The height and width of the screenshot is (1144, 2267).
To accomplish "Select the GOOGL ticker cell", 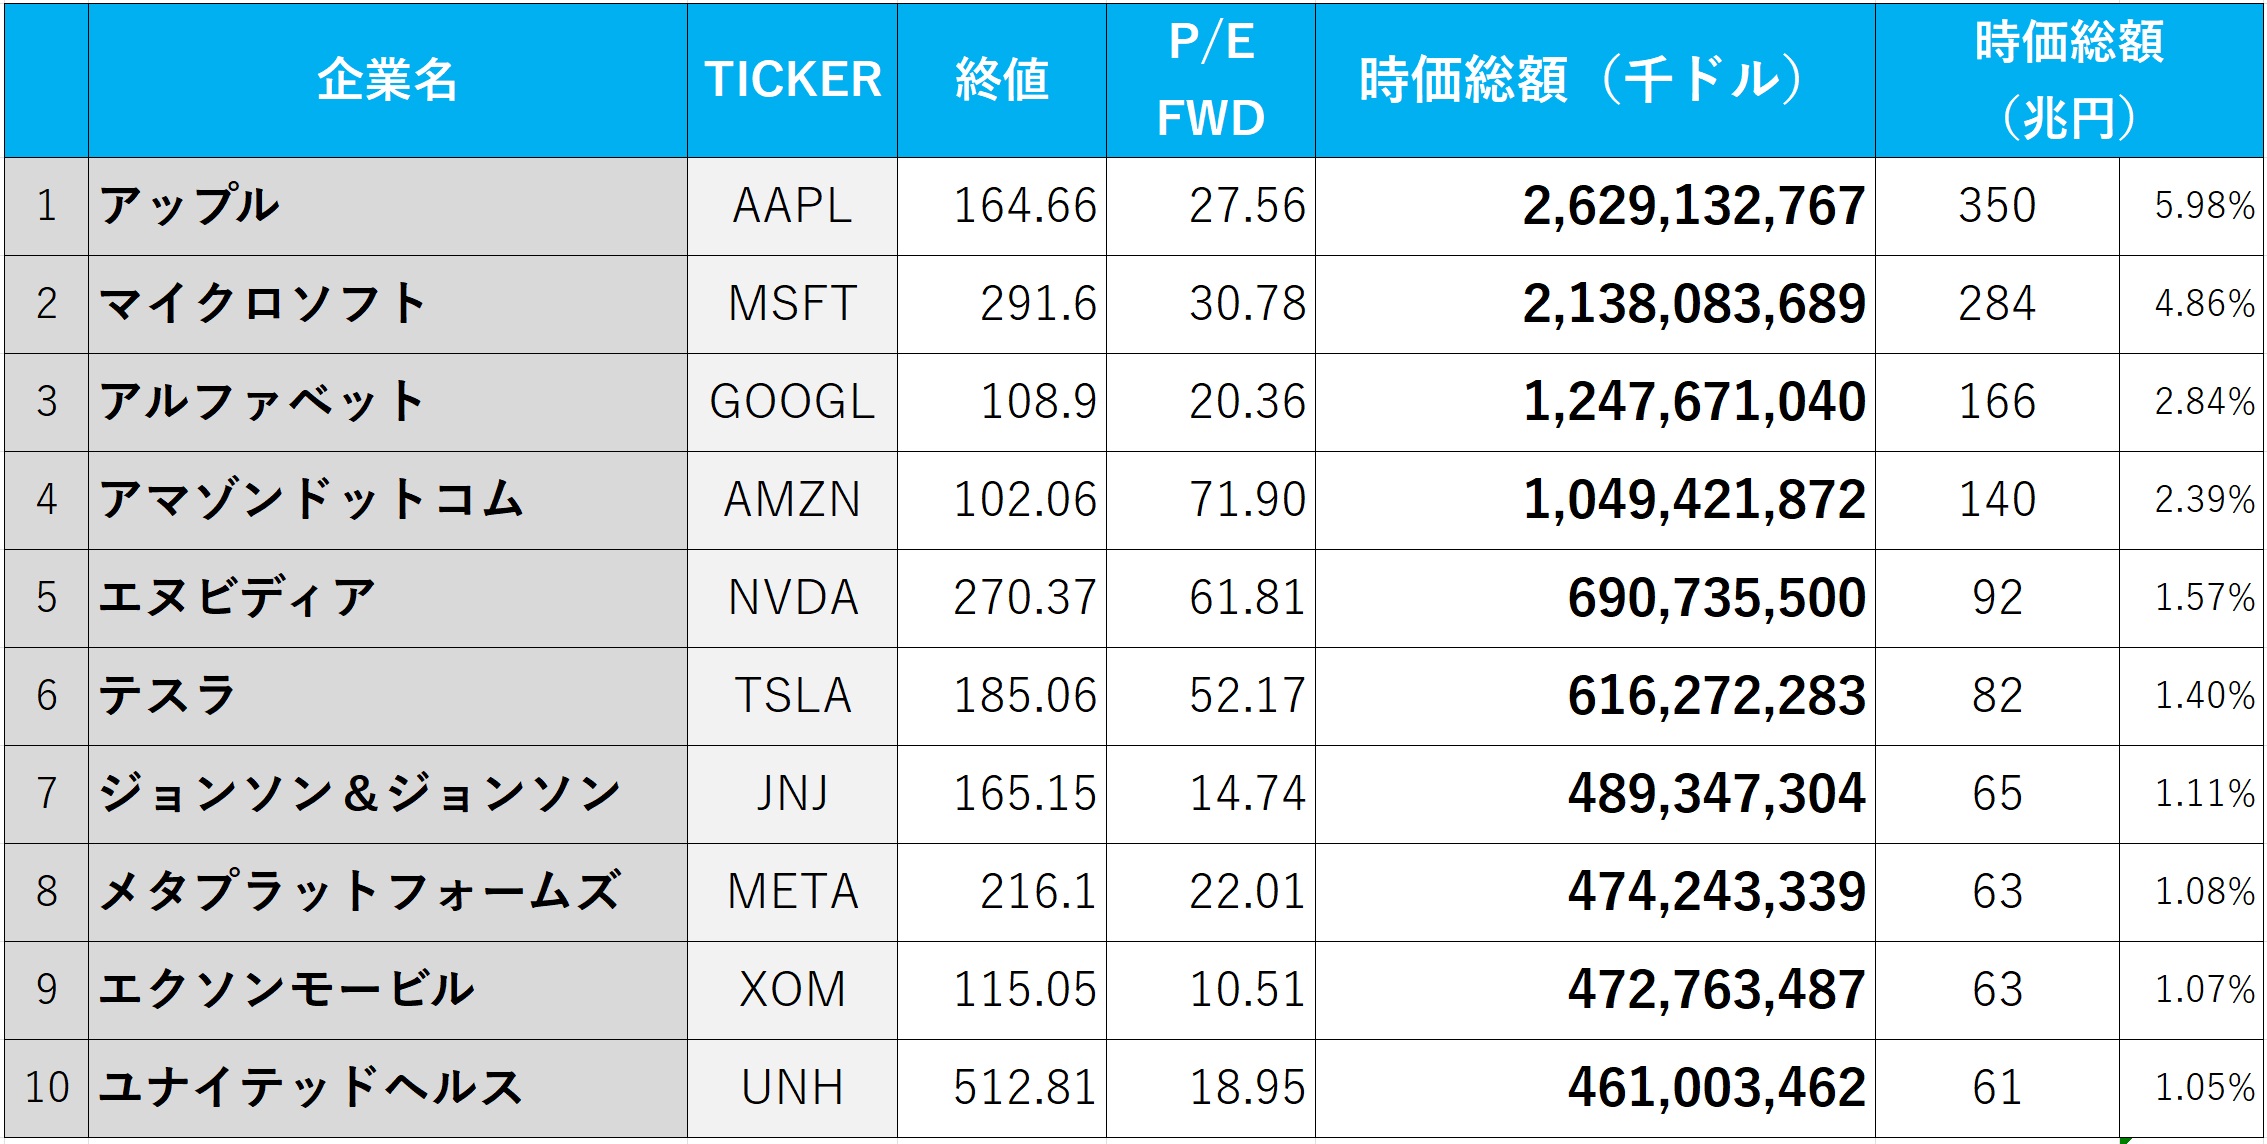I will tap(792, 402).
